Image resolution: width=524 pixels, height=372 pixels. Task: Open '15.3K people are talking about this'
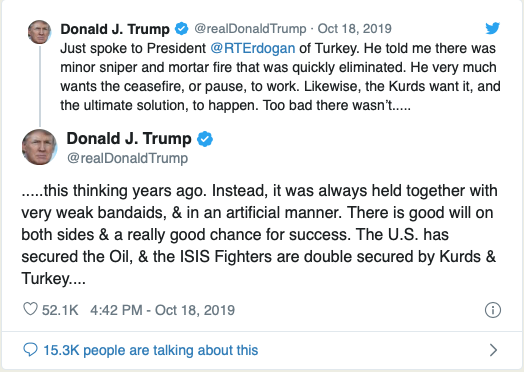pyautogui.click(x=151, y=350)
